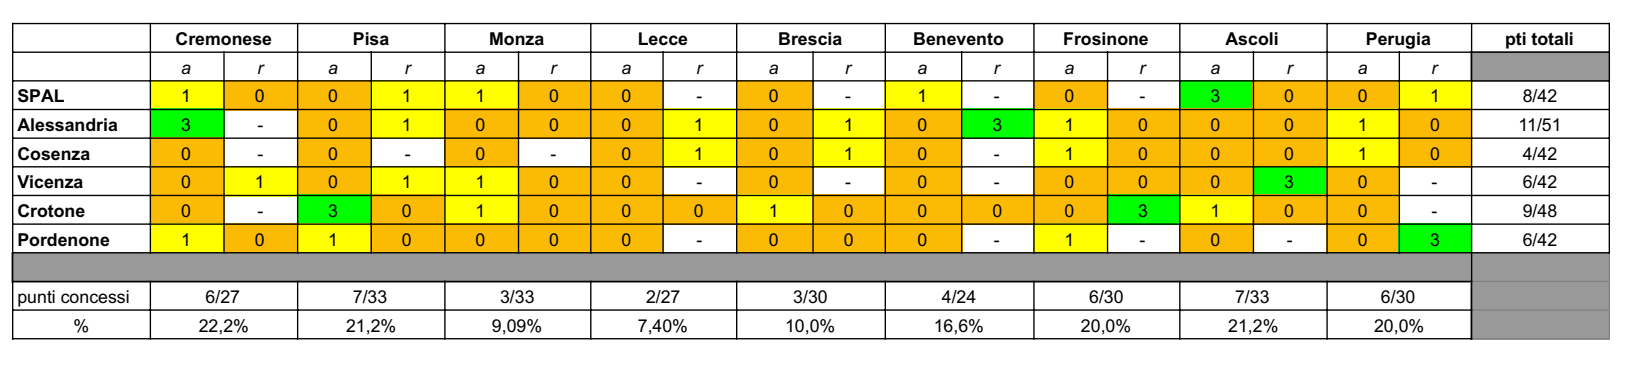Select the 11/51 total for Alessandria

tap(1539, 125)
